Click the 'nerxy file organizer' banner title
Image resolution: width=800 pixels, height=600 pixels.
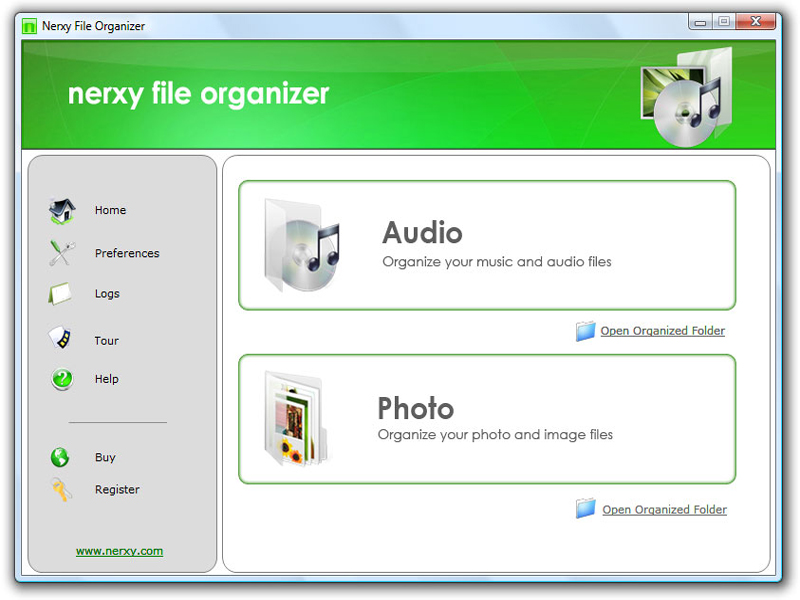198,95
